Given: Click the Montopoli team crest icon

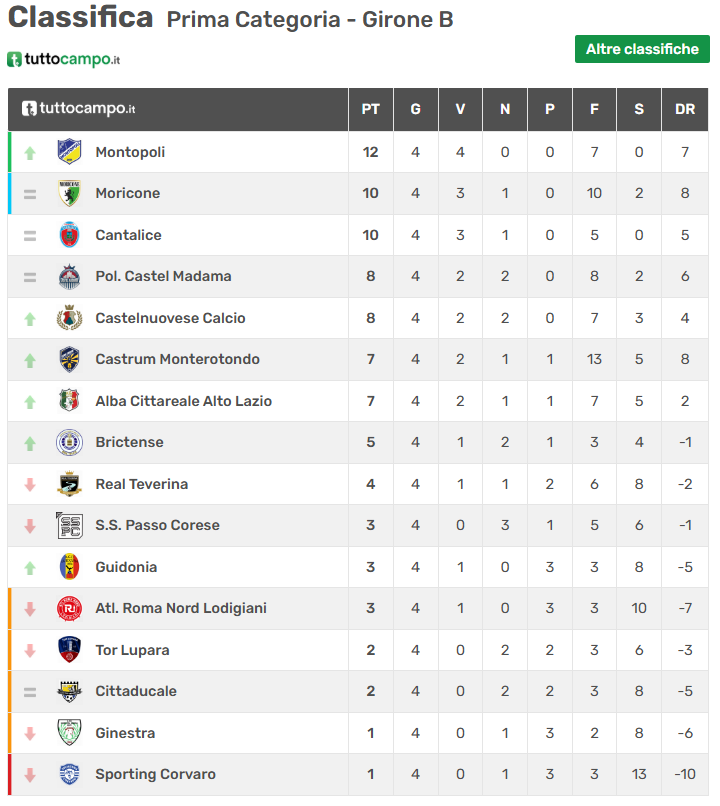Looking at the screenshot, I should 68,152.
